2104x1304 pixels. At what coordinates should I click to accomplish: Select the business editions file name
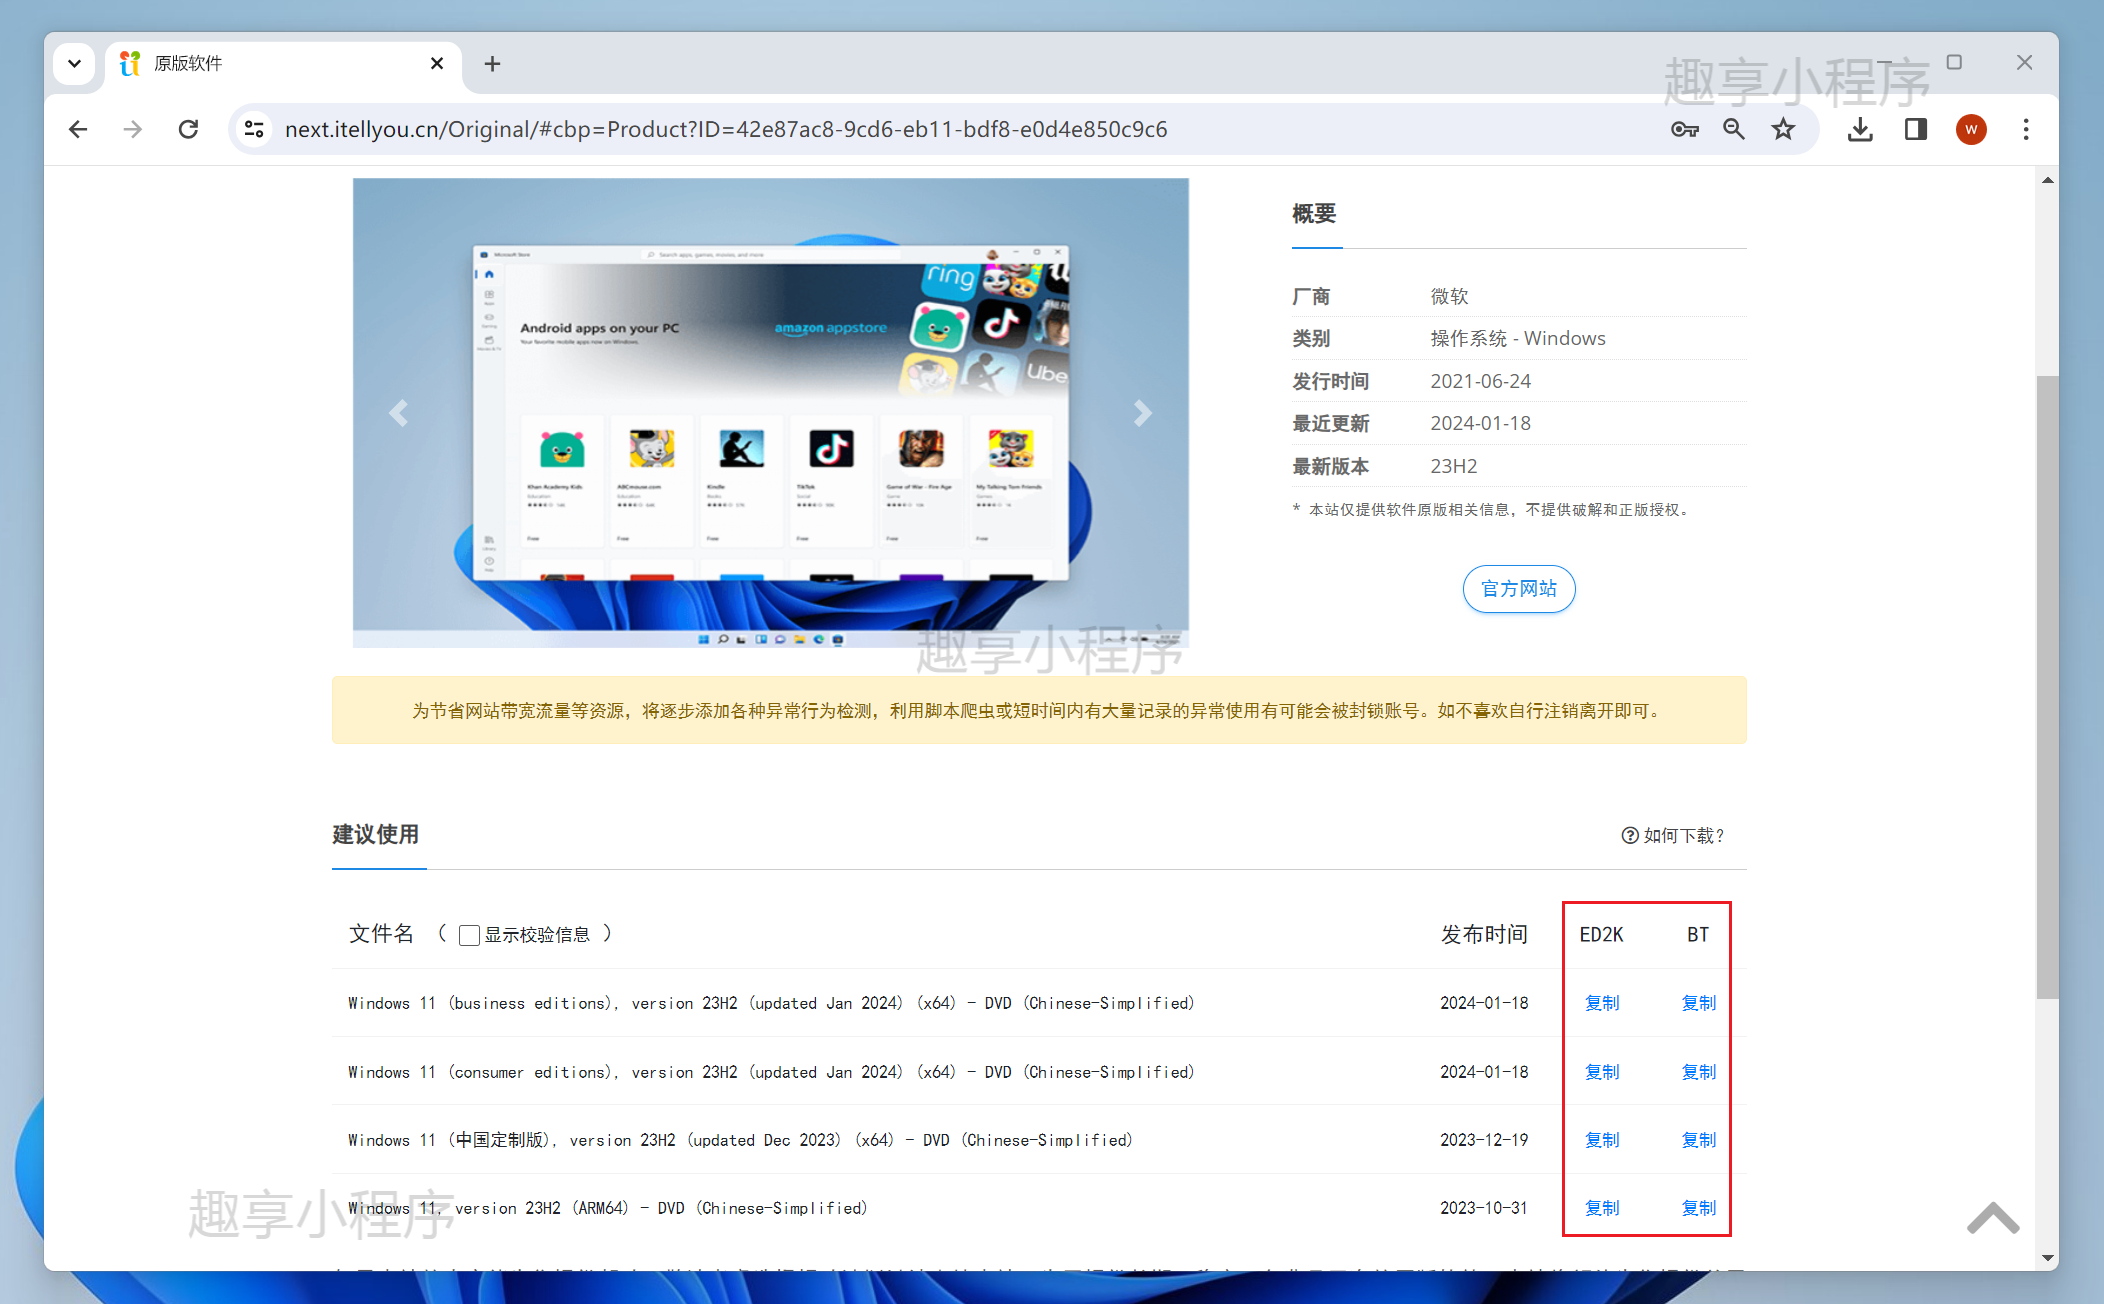[x=771, y=1003]
